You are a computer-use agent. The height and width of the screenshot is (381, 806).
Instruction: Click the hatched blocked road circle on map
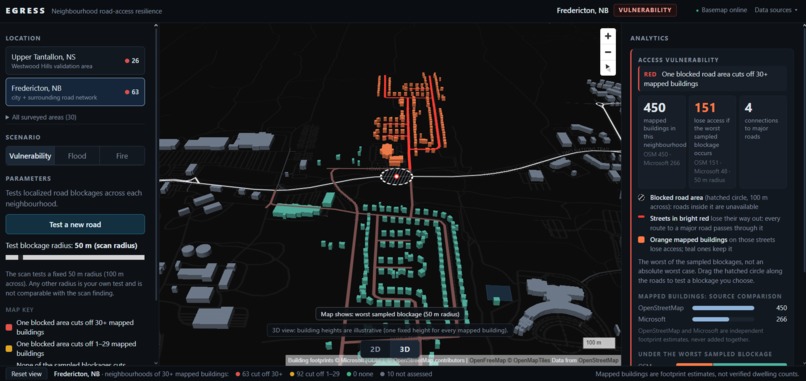coord(396,176)
